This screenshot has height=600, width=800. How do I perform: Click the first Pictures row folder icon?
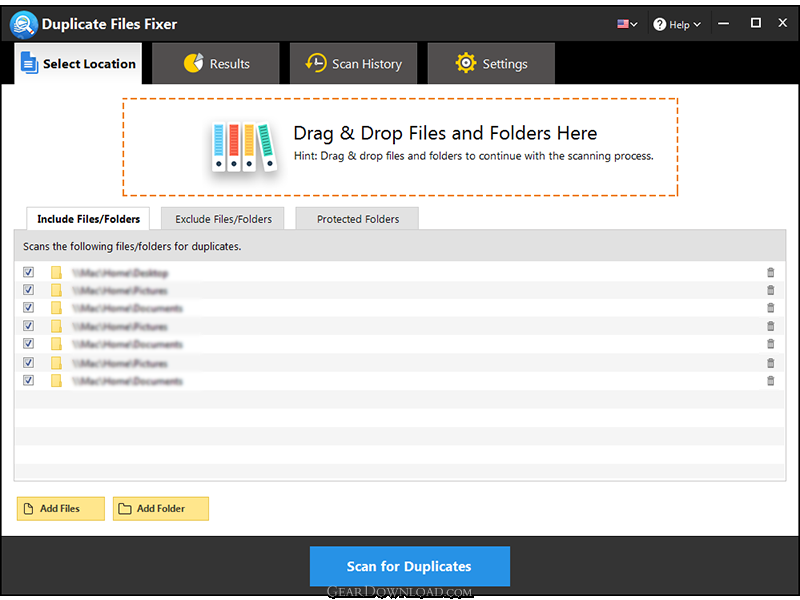coord(56,290)
